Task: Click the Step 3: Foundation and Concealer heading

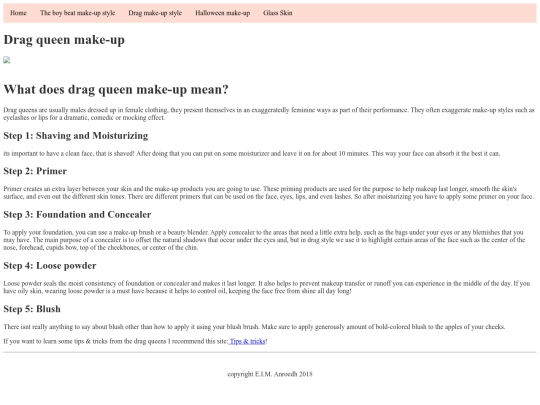Action: click(77, 215)
